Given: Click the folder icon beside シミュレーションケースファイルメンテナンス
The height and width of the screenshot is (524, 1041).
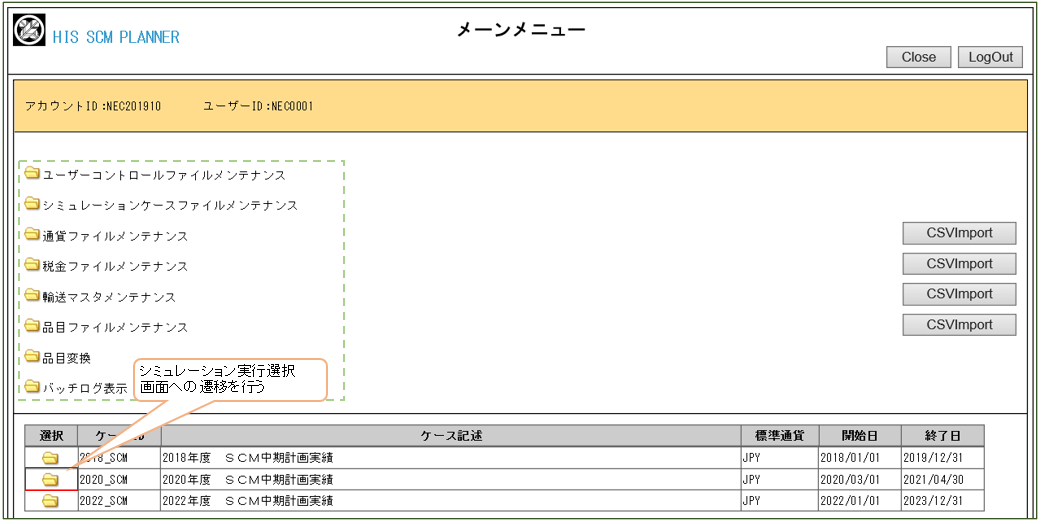Looking at the screenshot, I should (x=32, y=204).
